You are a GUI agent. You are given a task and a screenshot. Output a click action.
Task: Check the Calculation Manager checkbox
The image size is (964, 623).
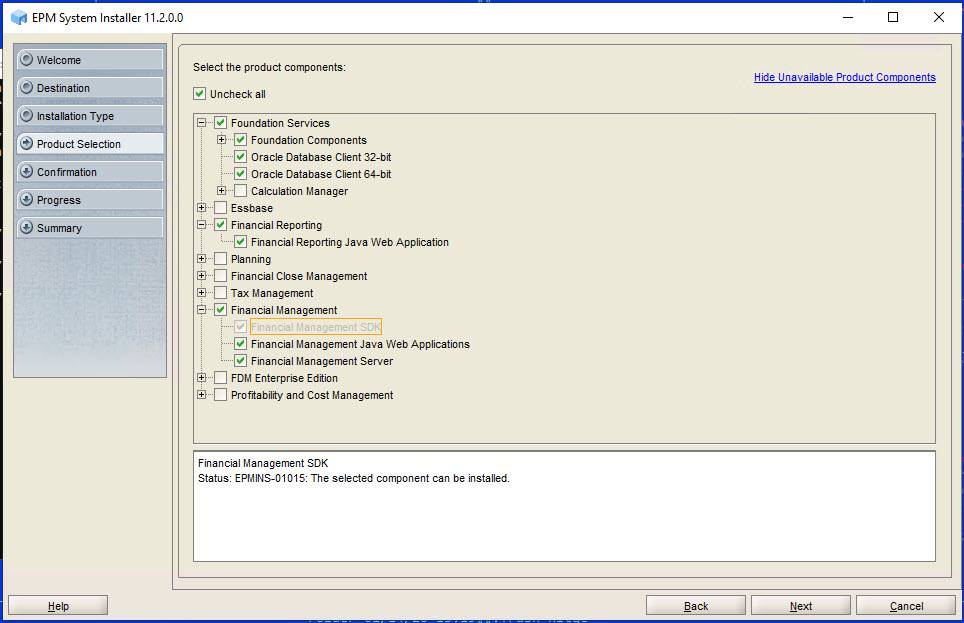pos(240,191)
